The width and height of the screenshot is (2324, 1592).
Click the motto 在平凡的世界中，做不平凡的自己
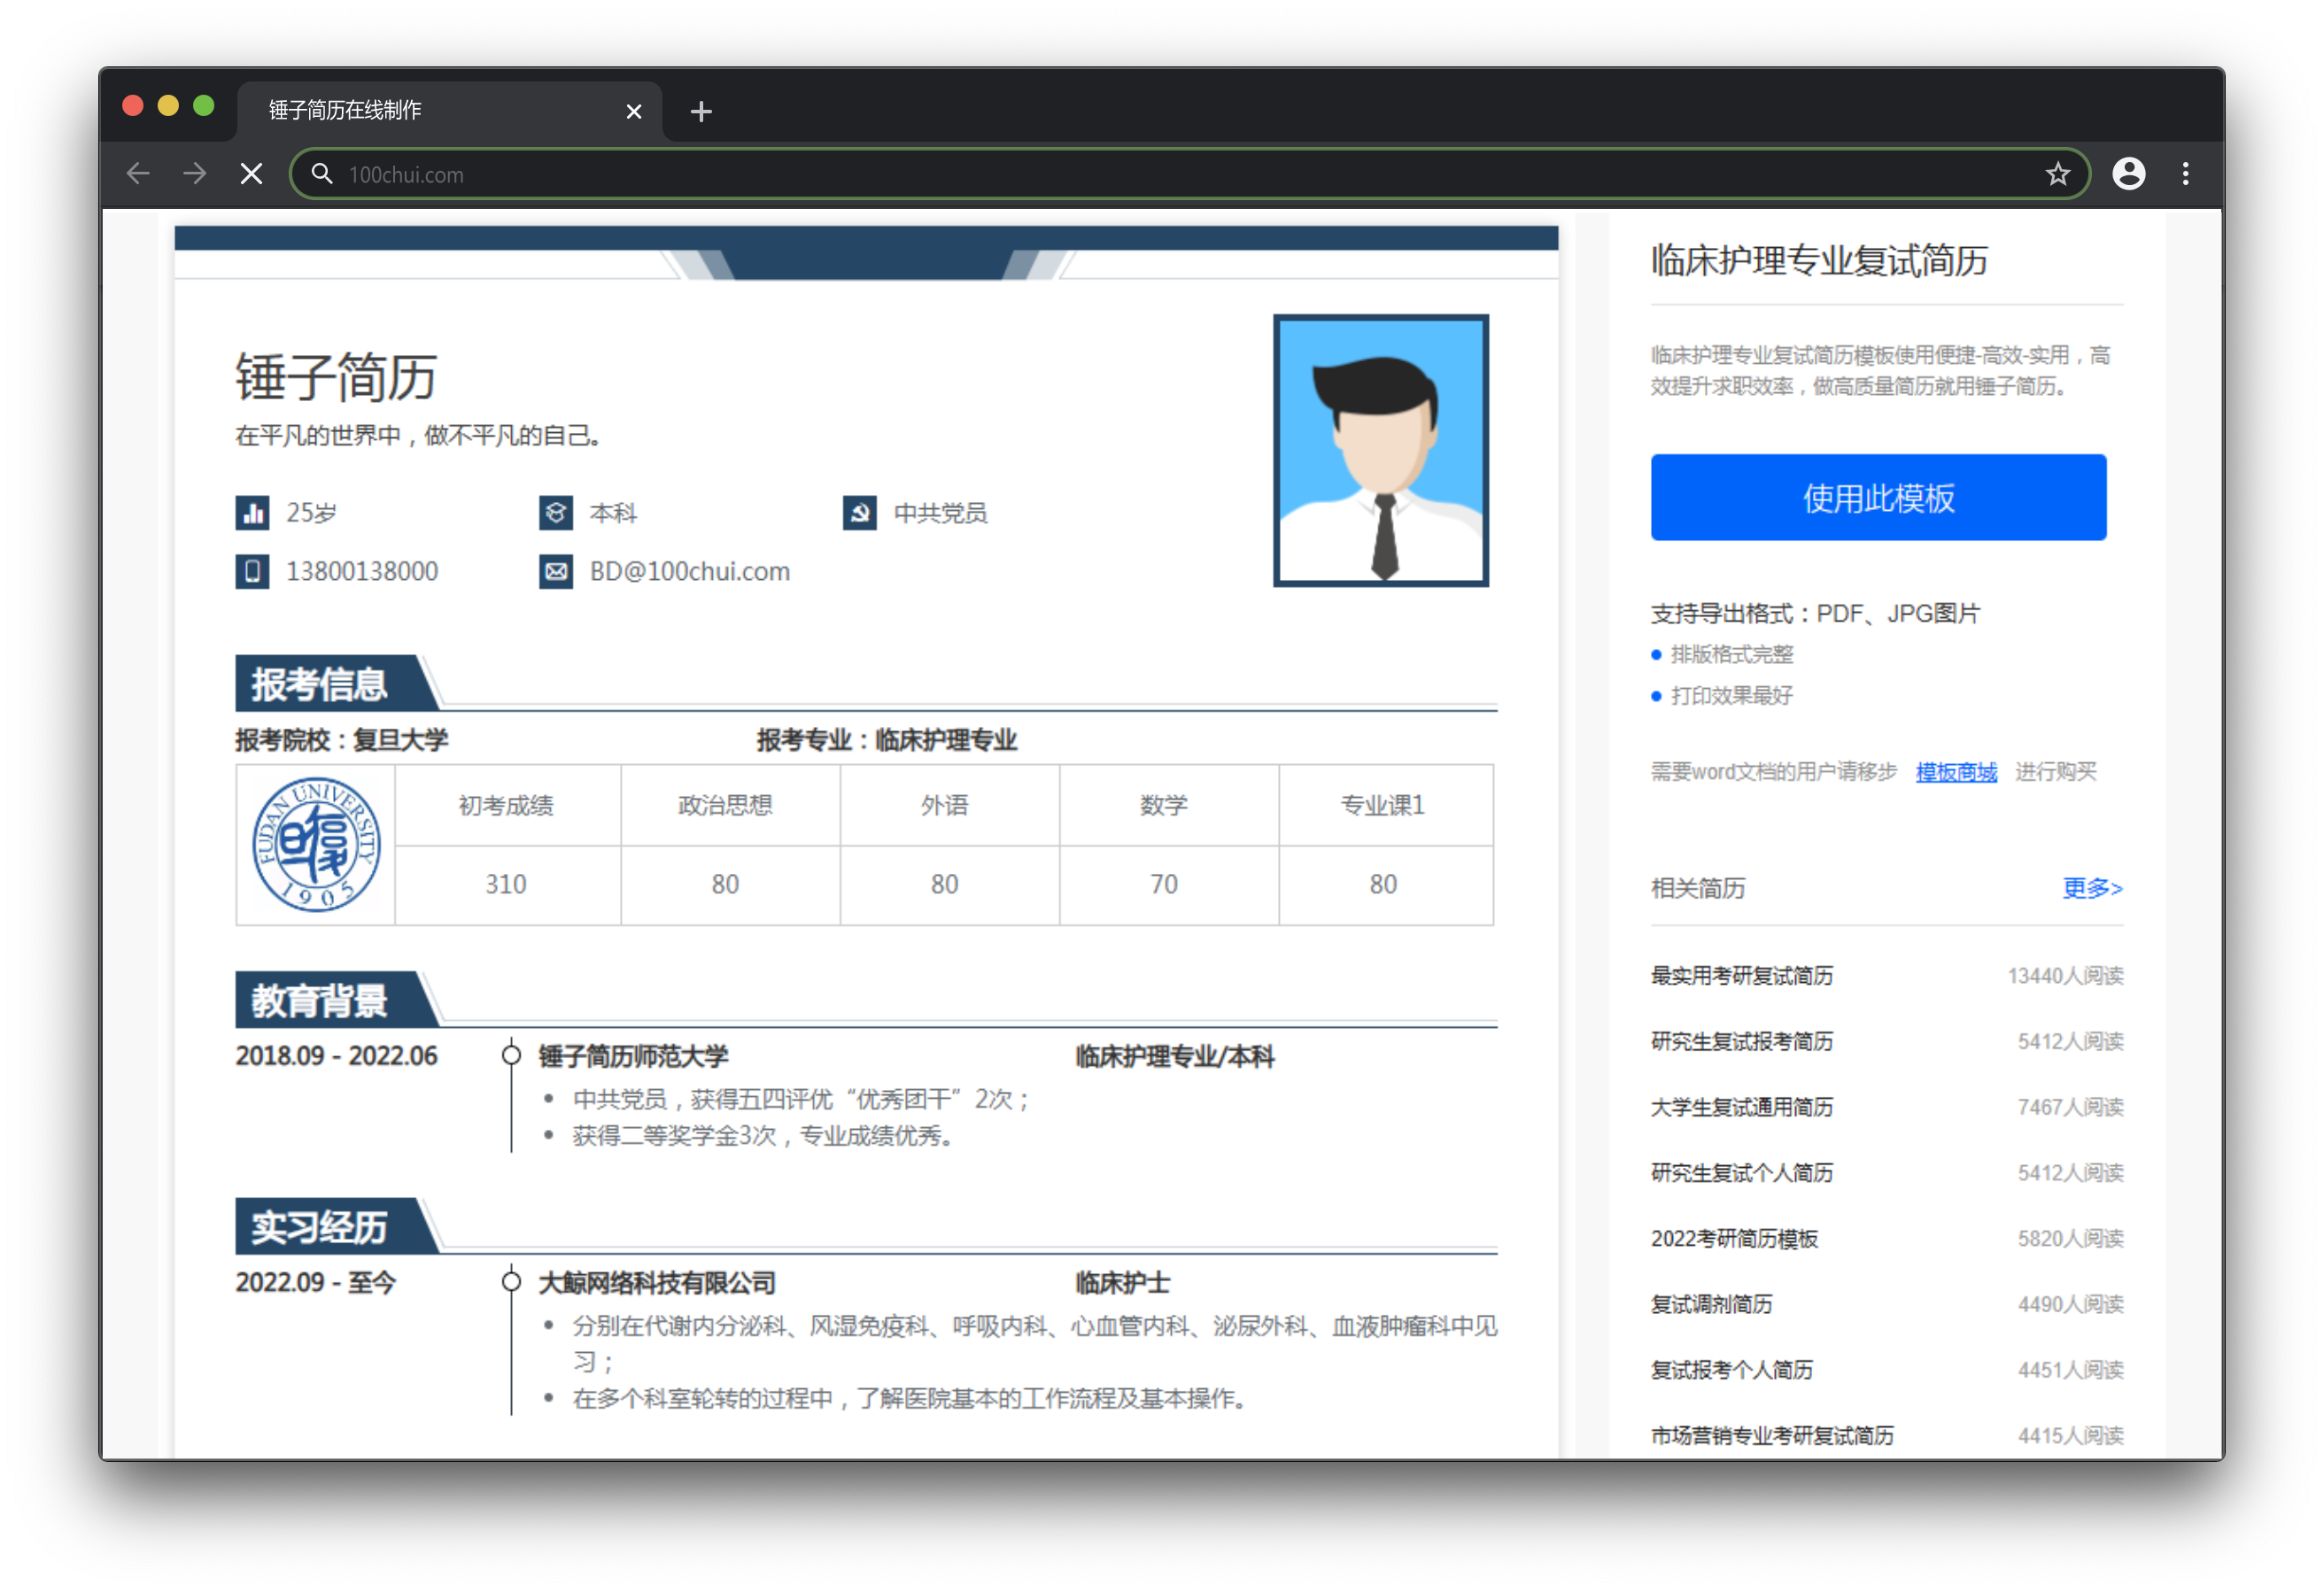click(x=417, y=436)
